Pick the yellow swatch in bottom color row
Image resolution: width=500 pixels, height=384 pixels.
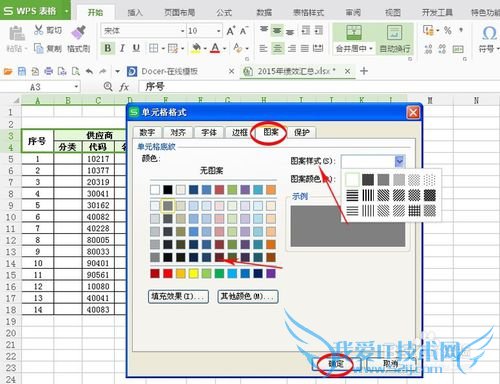click(x=193, y=274)
